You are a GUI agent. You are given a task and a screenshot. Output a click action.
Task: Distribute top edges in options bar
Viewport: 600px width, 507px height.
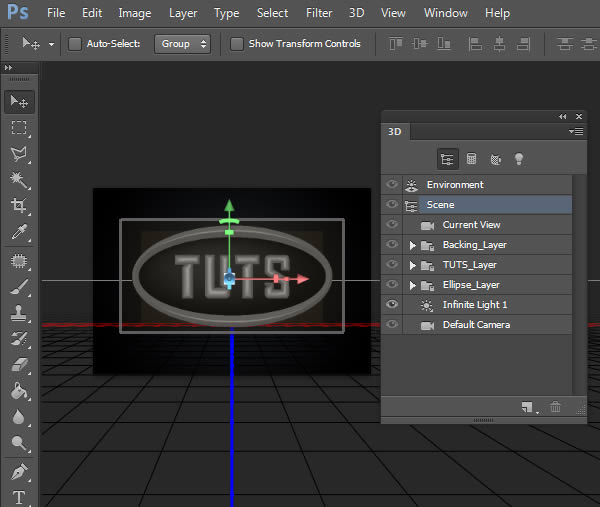point(565,44)
